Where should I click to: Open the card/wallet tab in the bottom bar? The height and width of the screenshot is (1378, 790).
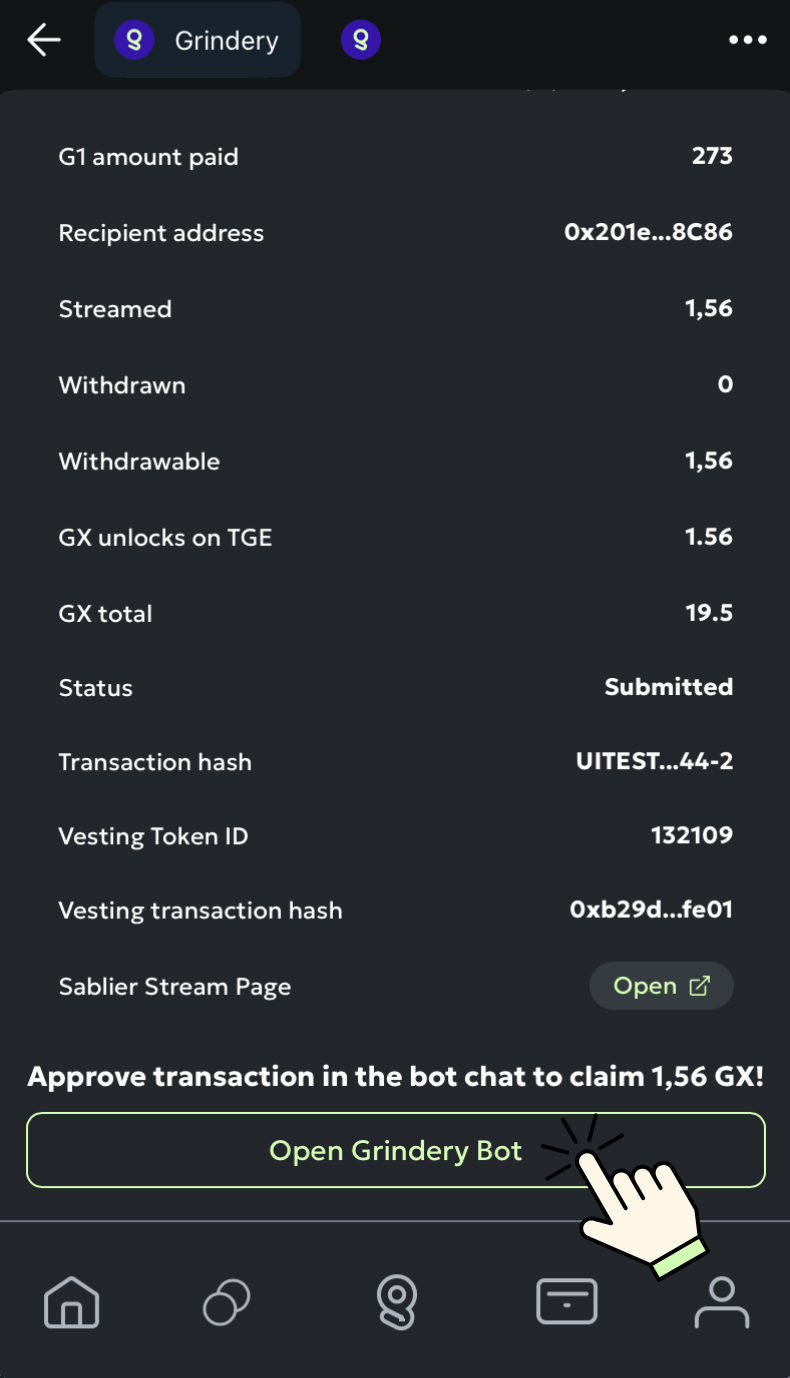coord(567,1302)
